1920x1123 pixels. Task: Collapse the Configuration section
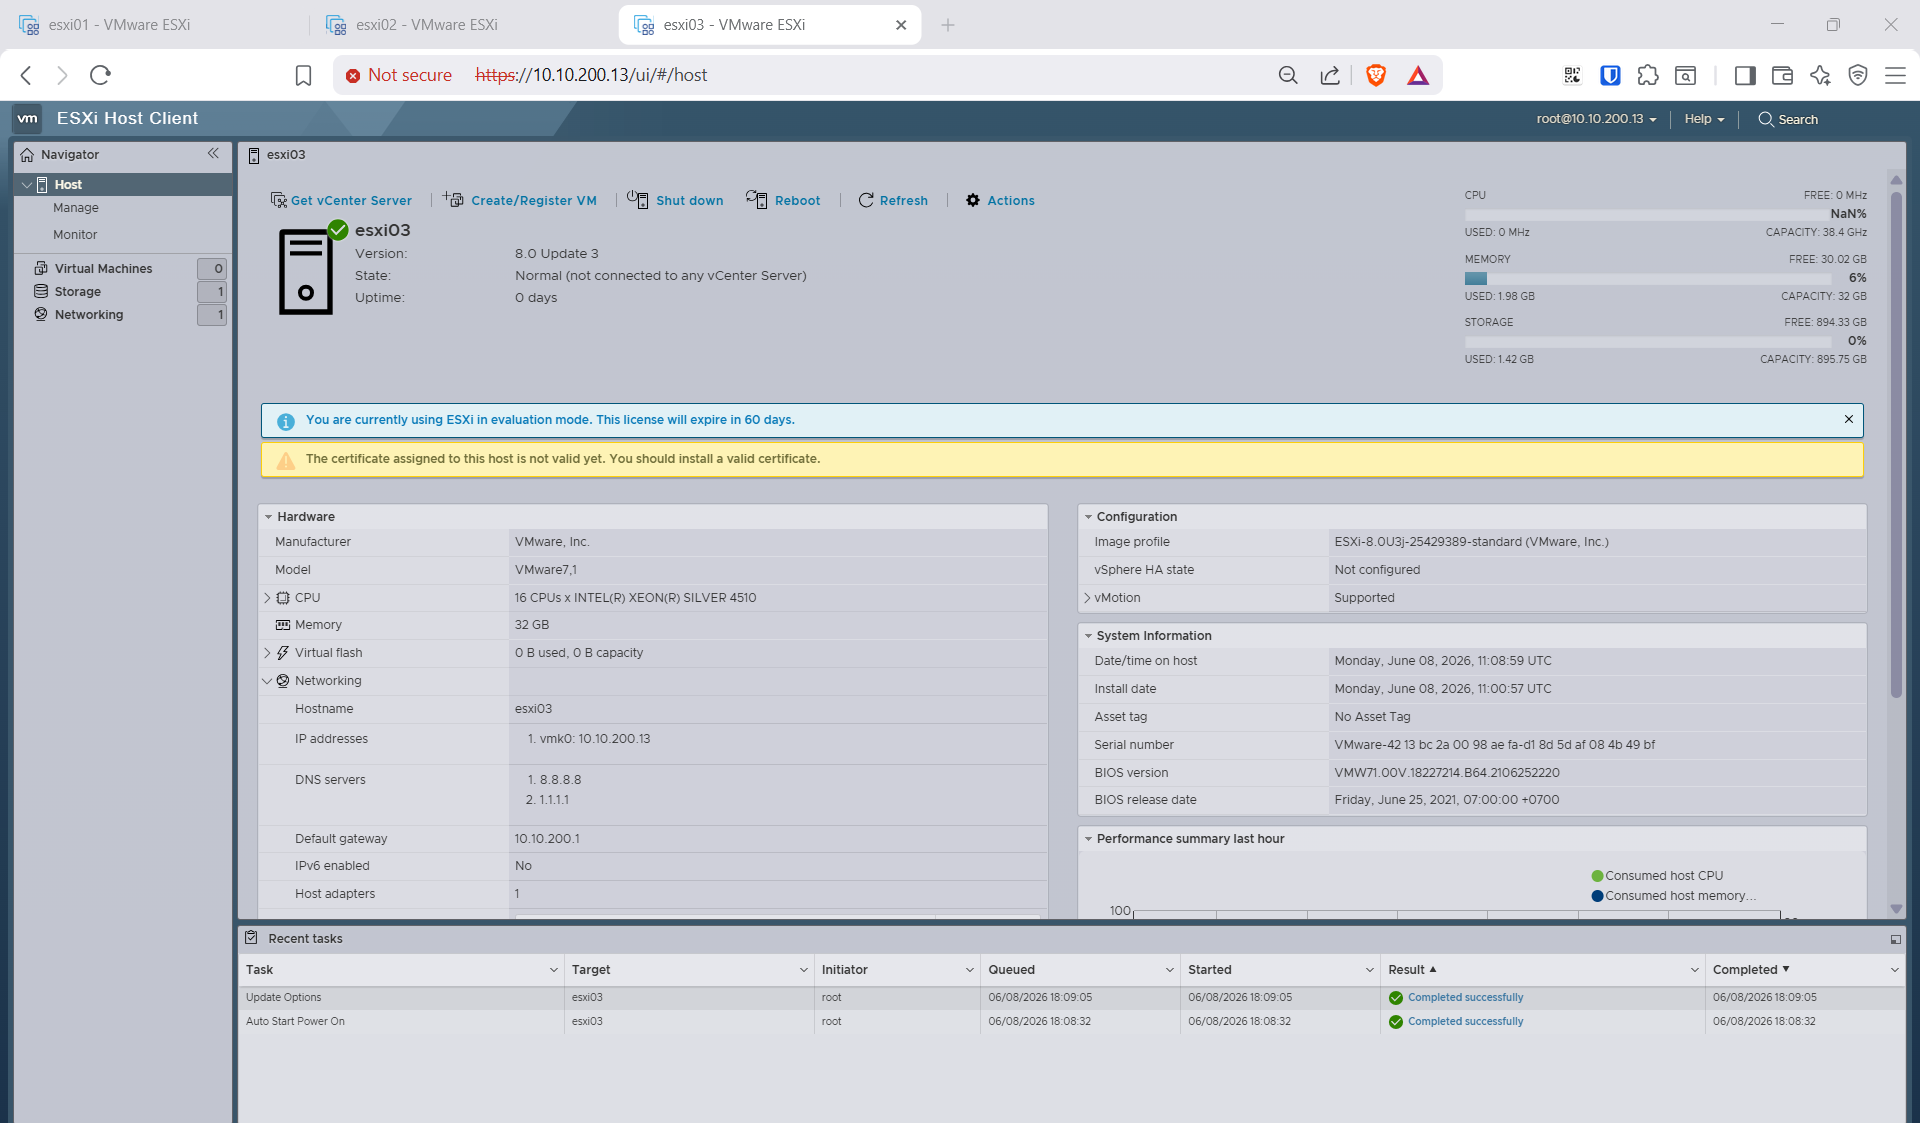click(1088, 517)
